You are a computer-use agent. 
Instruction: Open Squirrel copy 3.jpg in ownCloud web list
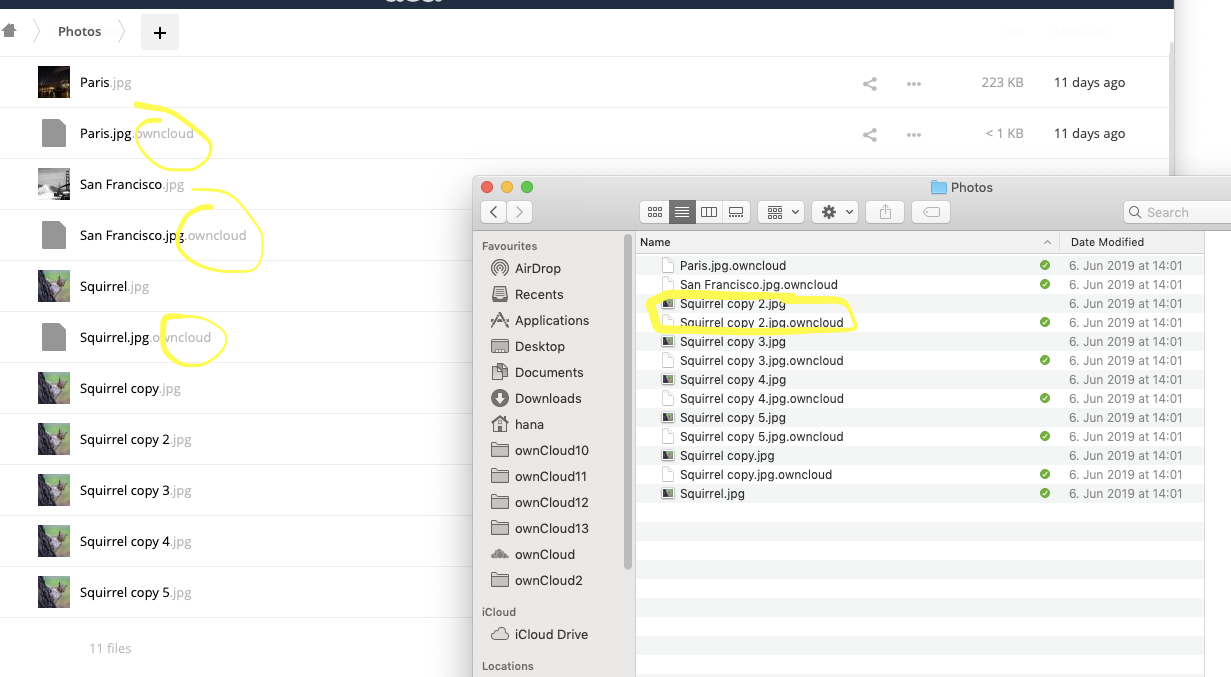135,490
